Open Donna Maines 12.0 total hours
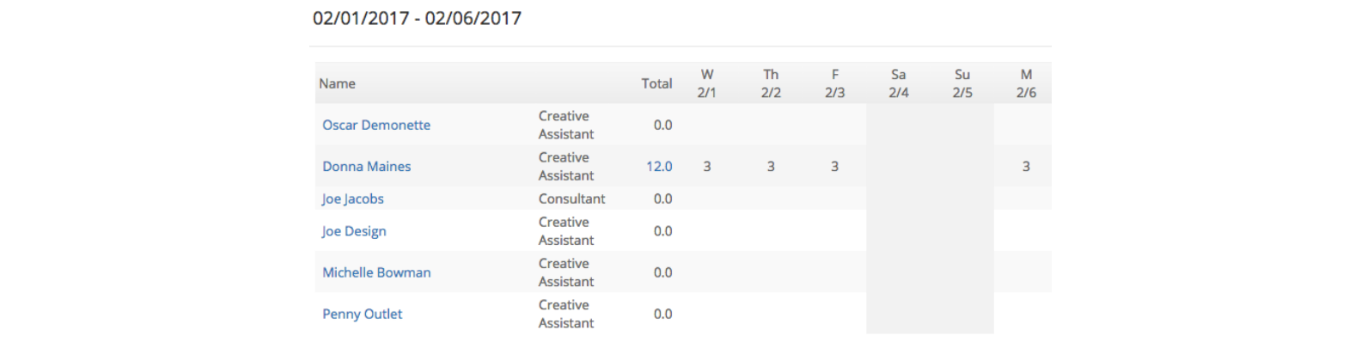 (x=659, y=167)
